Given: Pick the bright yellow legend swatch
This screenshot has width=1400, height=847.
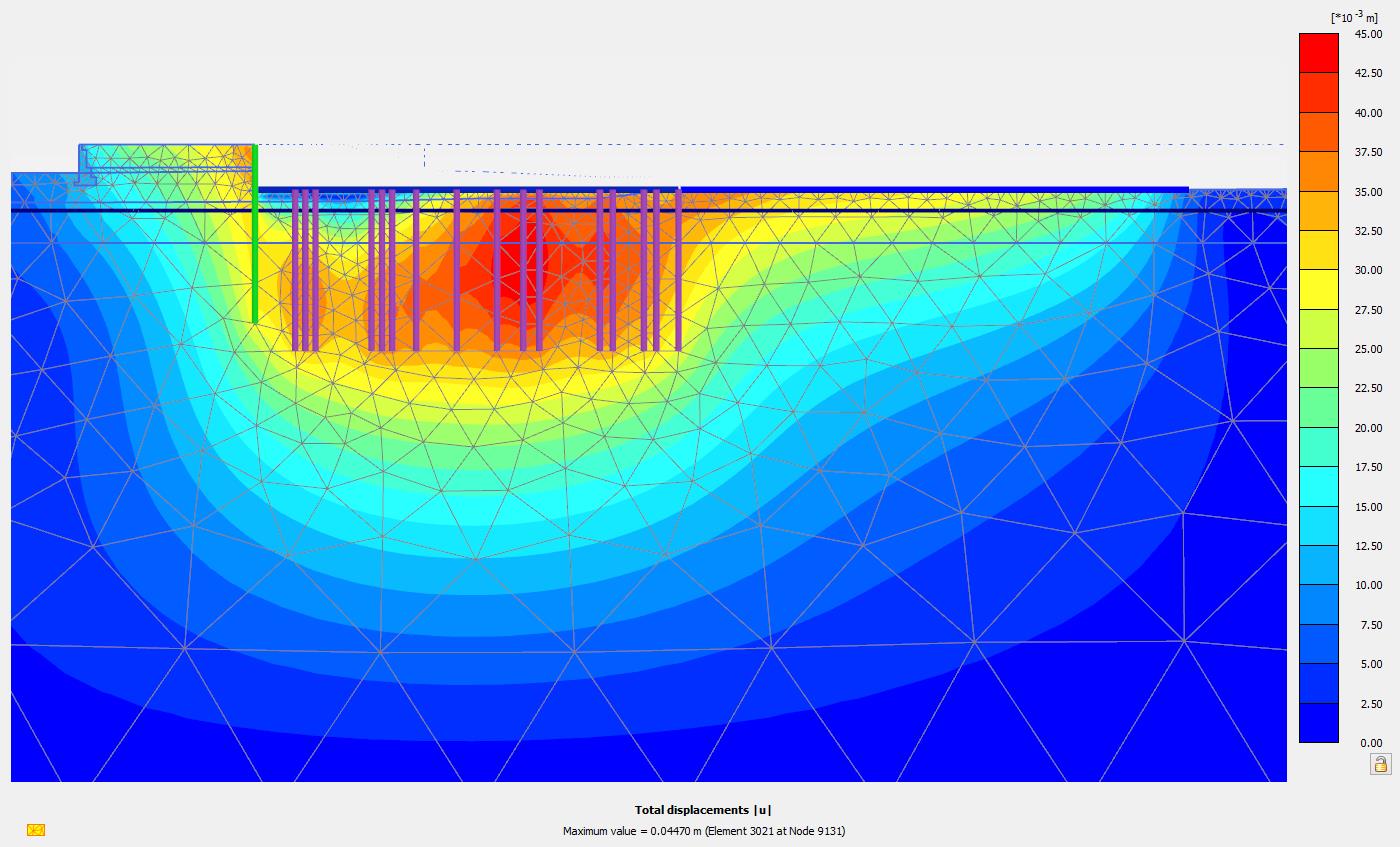Looking at the screenshot, I should point(1318,289).
